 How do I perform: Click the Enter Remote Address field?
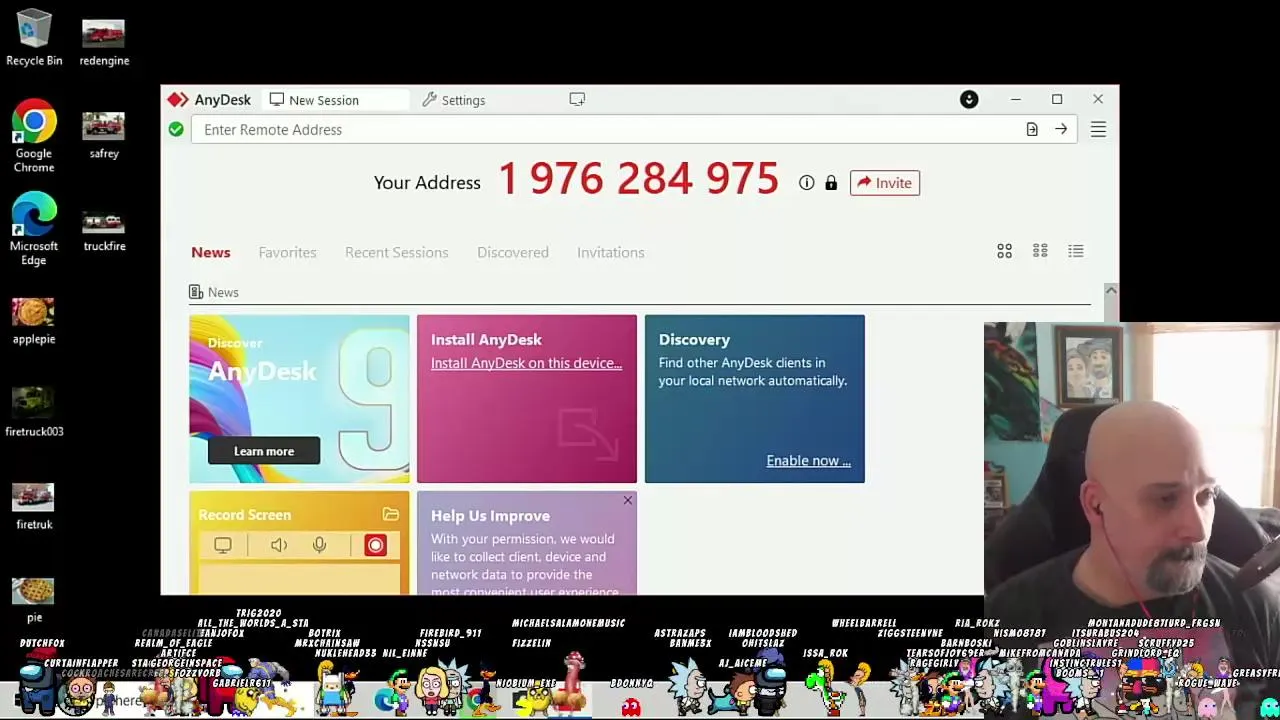pos(634,129)
